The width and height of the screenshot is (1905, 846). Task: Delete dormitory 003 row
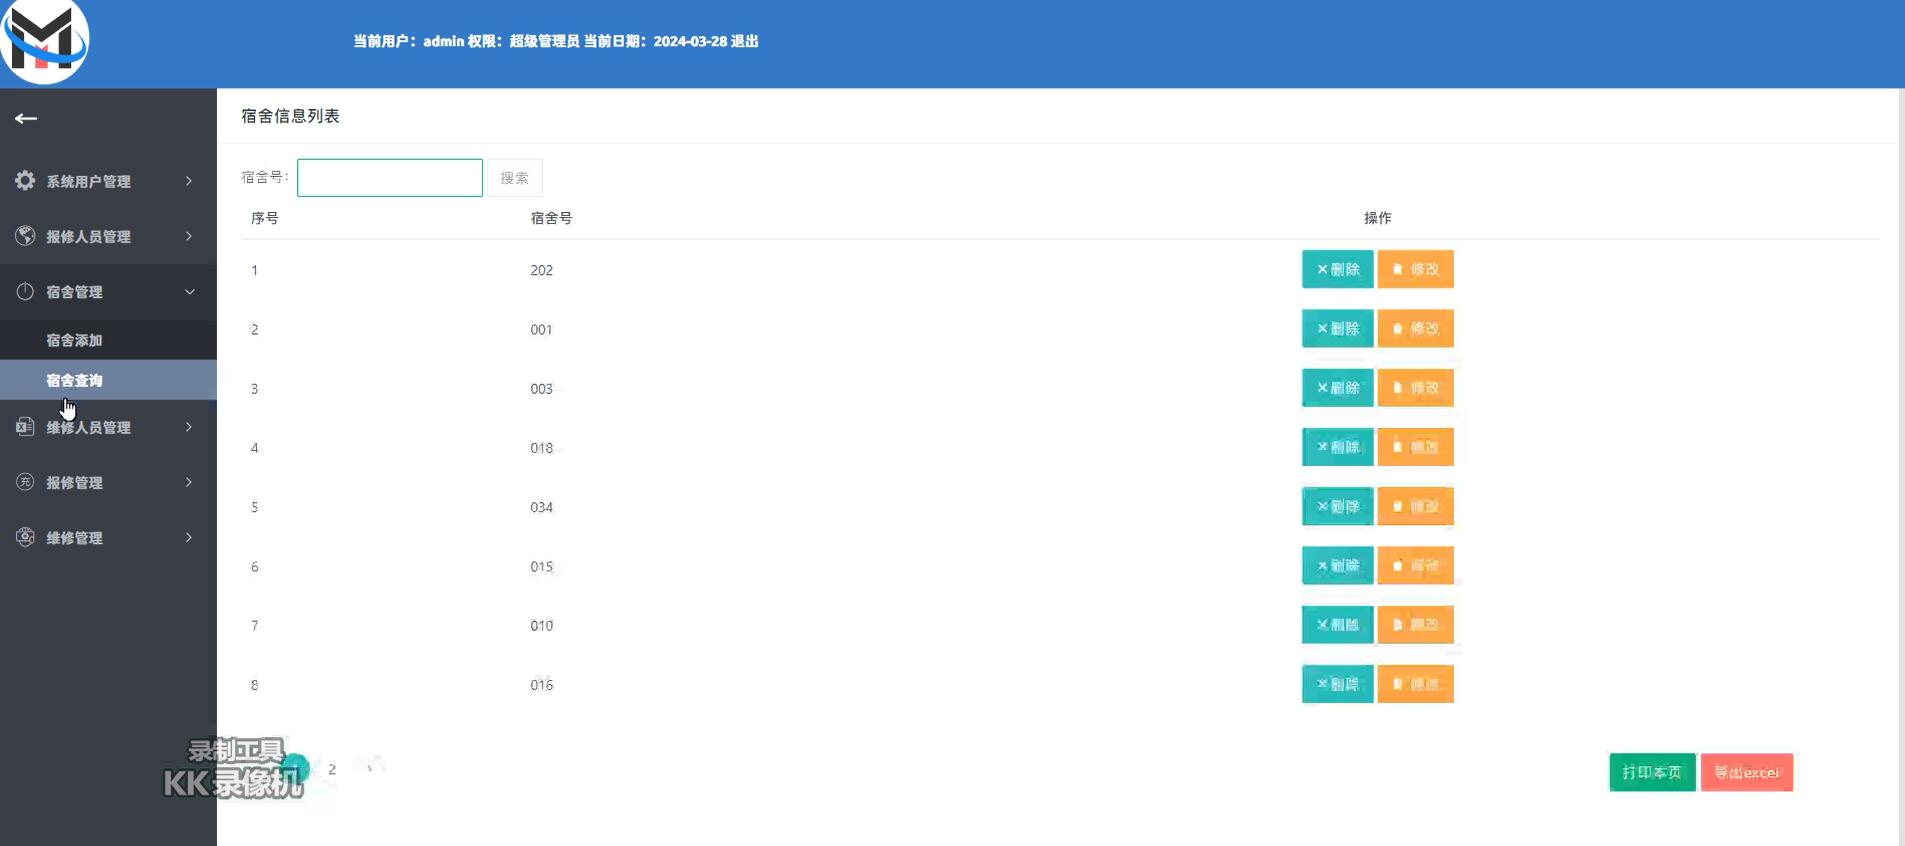coord(1337,387)
